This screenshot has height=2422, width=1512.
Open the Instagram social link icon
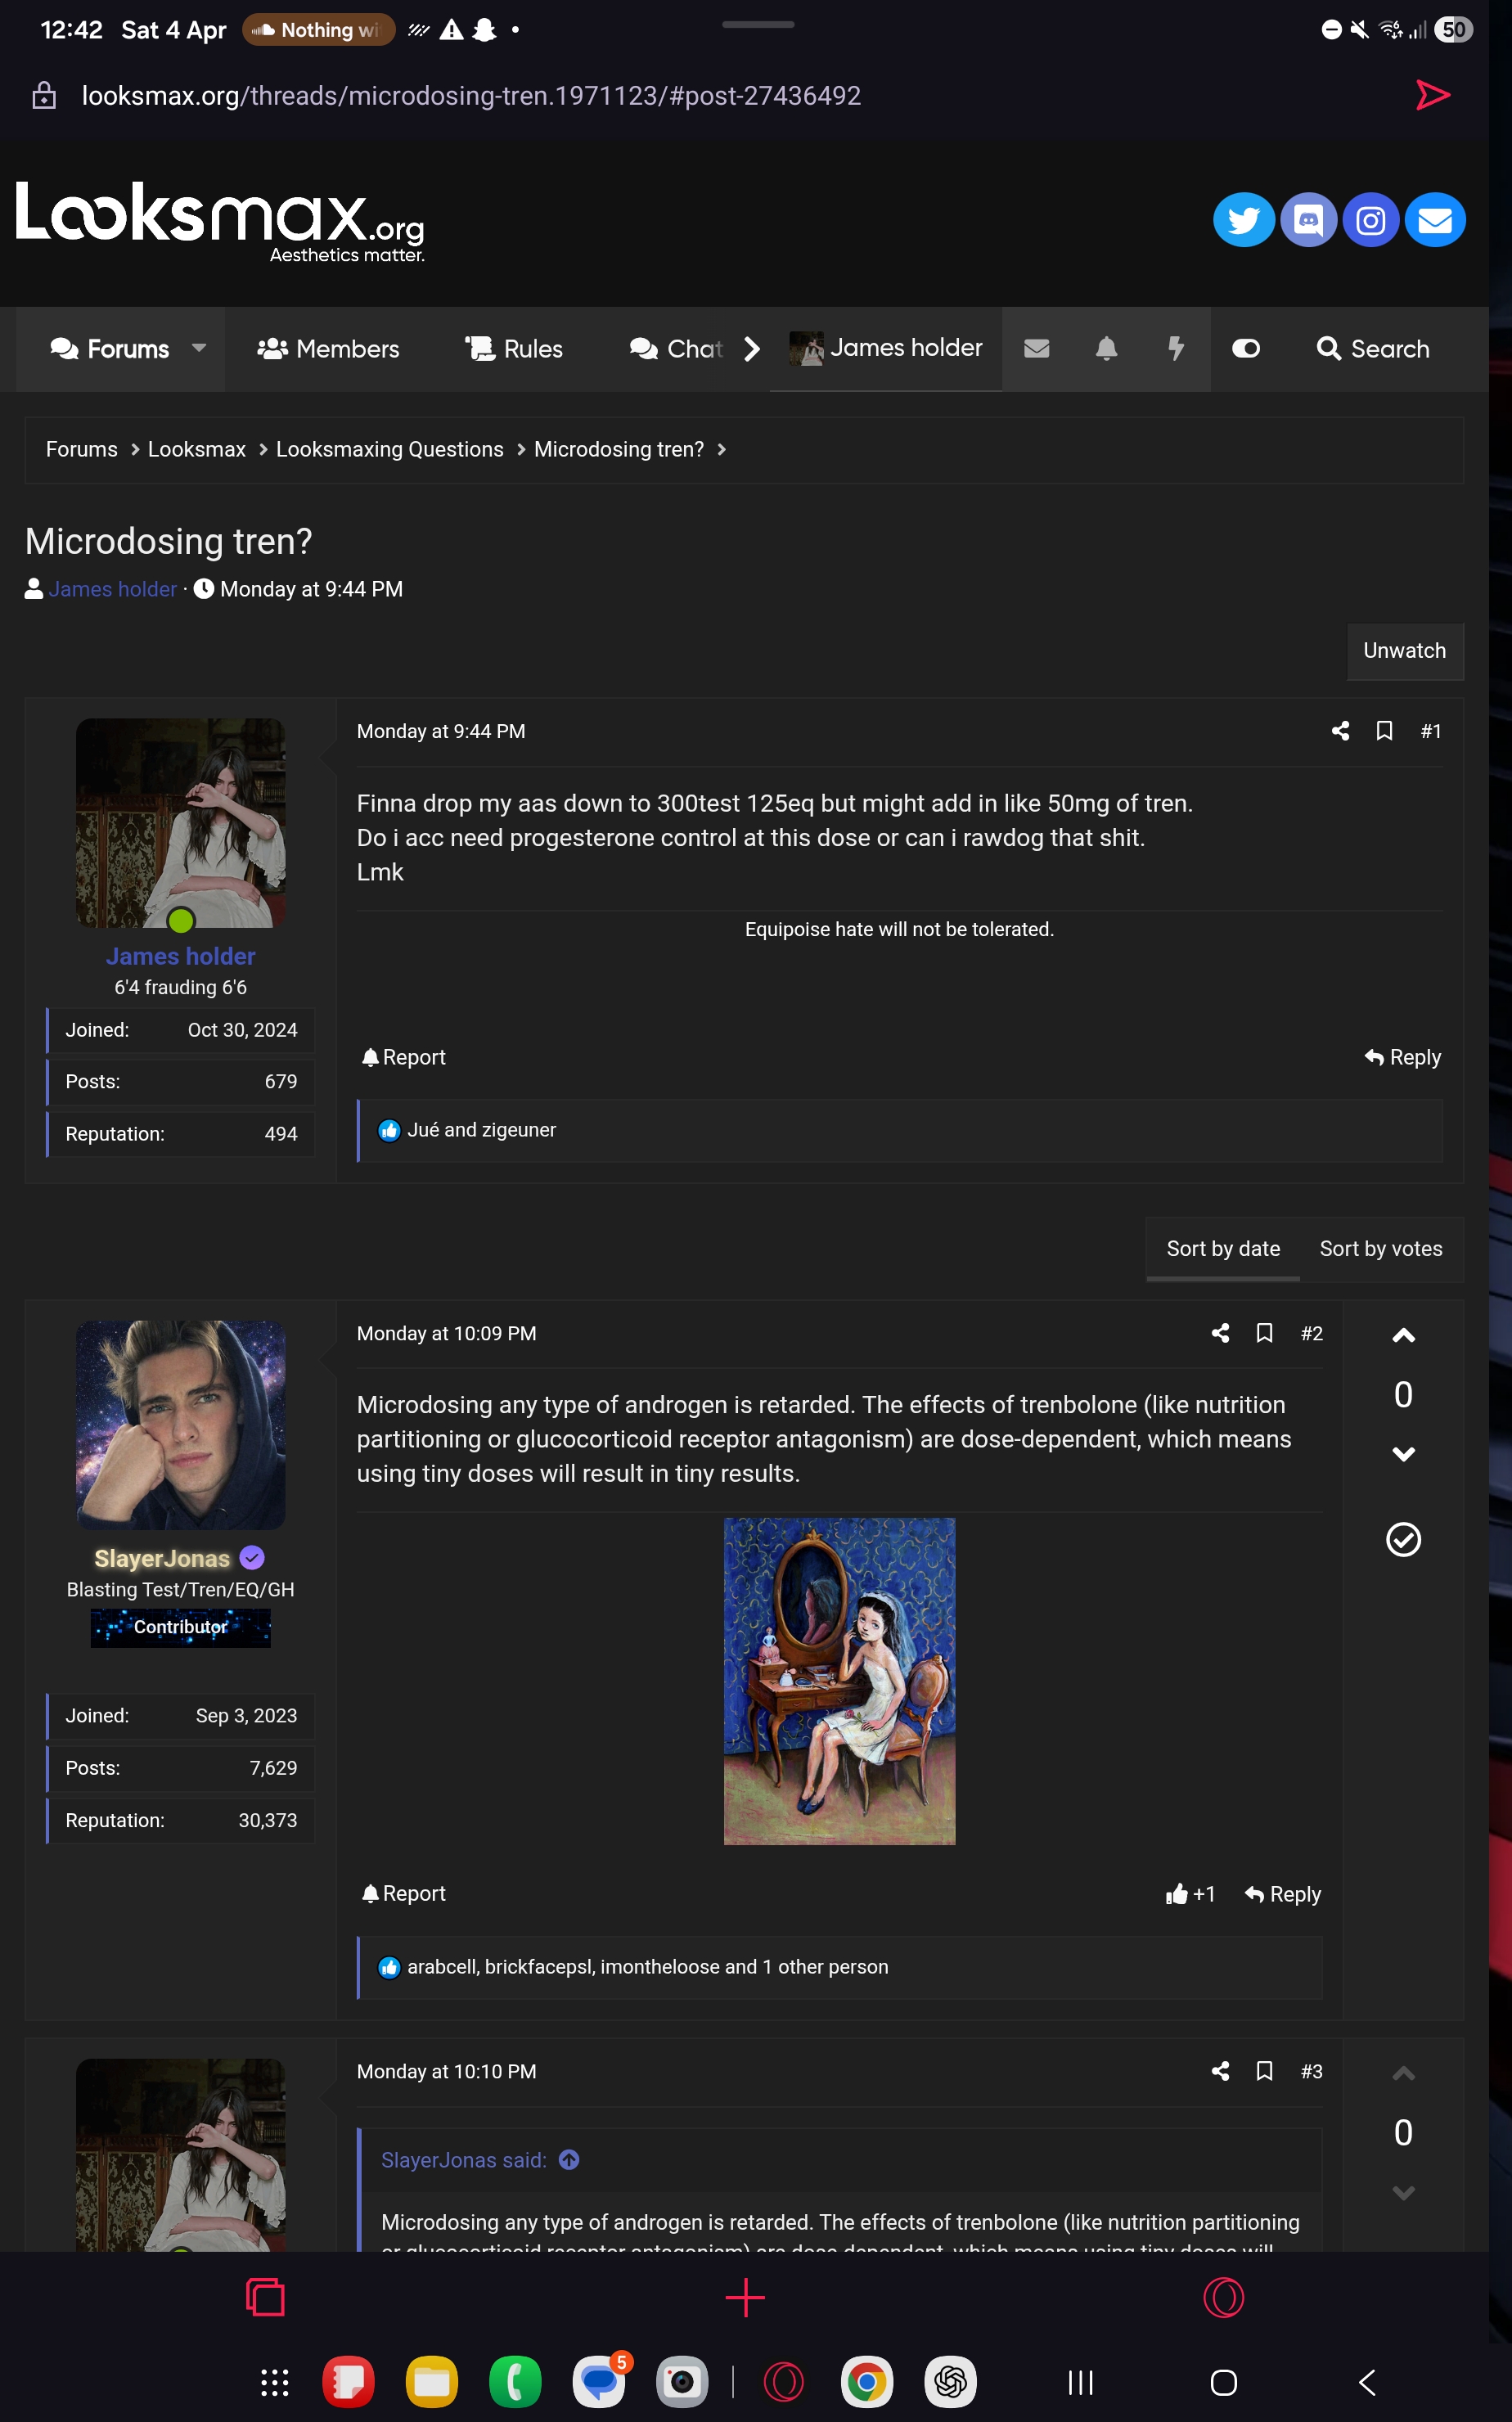tap(1370, 220)
